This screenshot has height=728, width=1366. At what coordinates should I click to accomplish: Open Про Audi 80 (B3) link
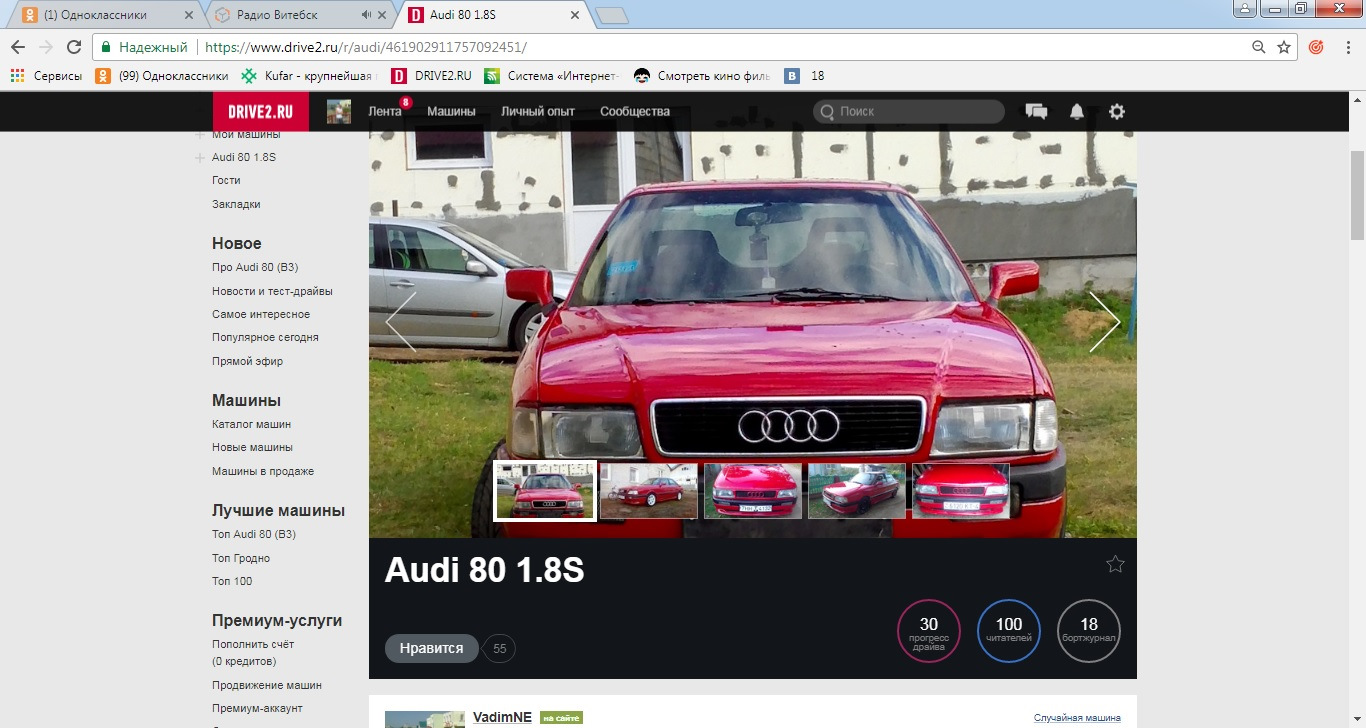click(x=255, y=267)
